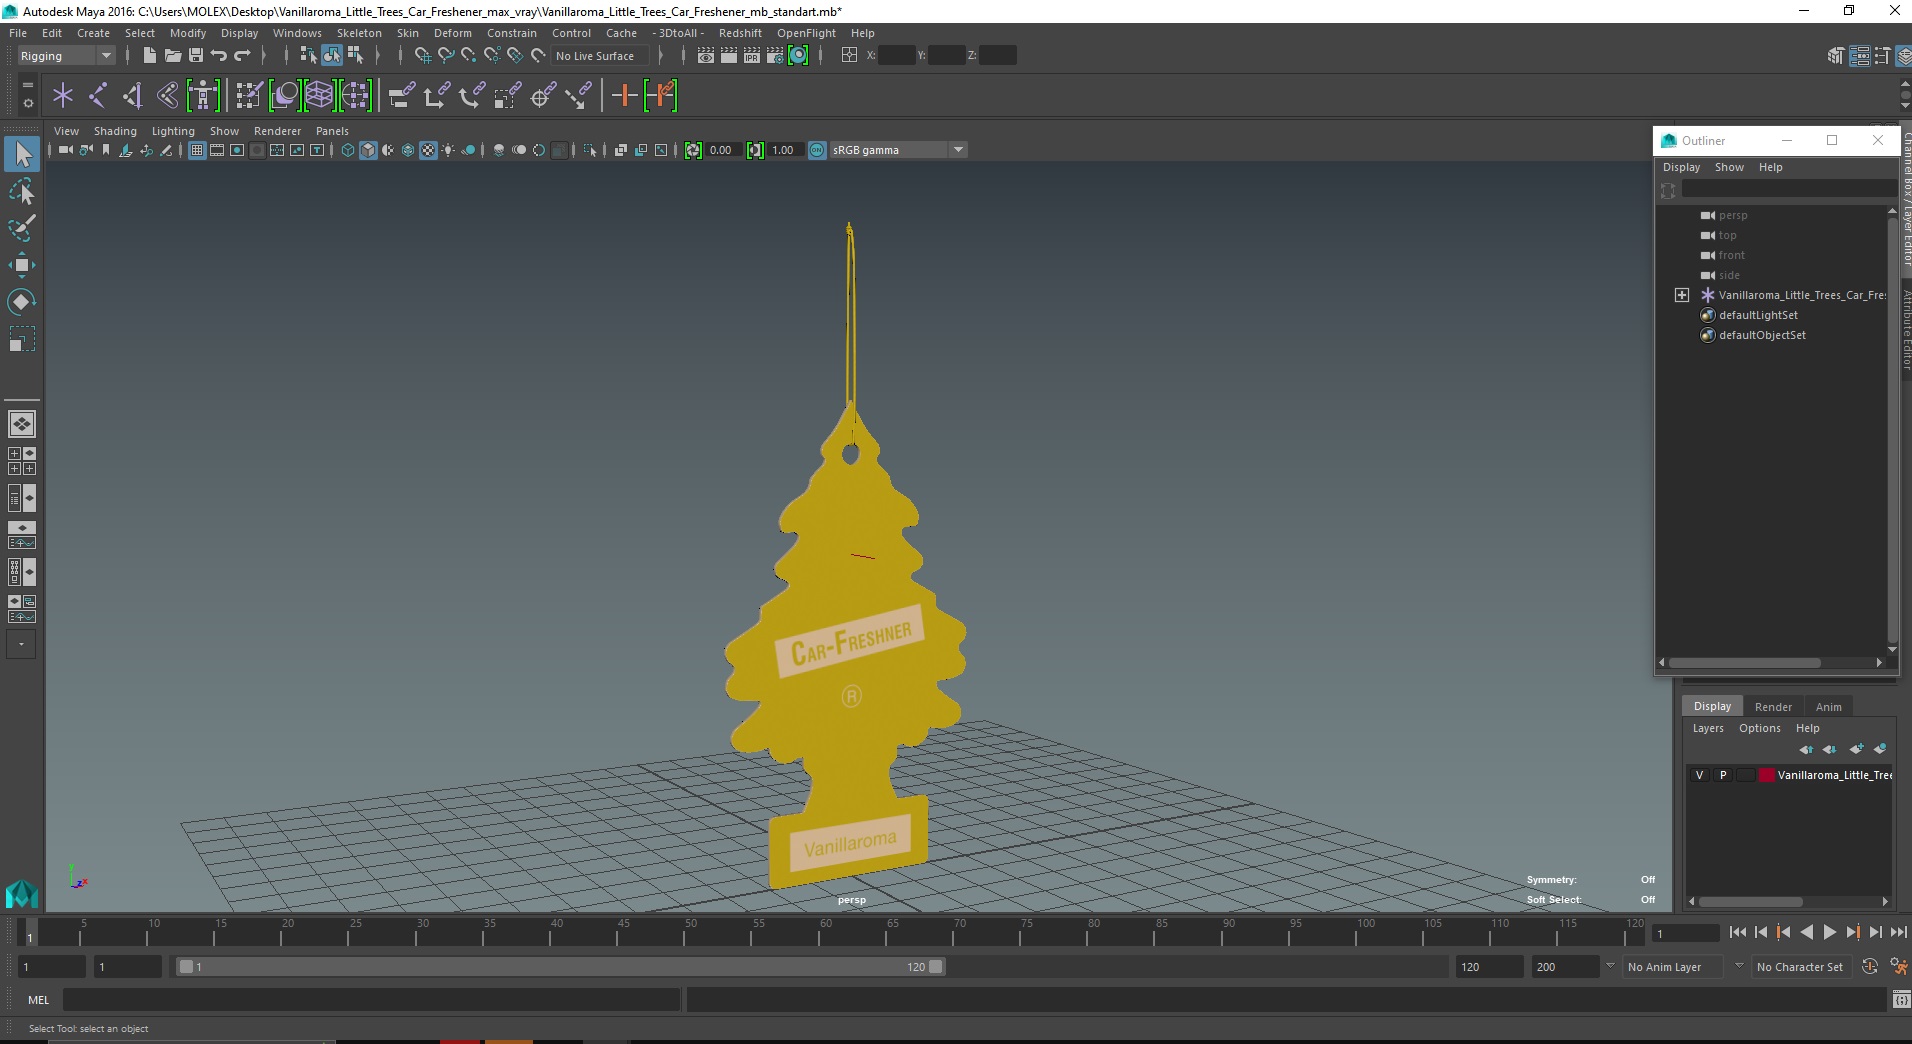Activate the Rotate tool in toolbox
Image resolution: width=1912 pixels, height=1044 pixels.
(22, 302)
